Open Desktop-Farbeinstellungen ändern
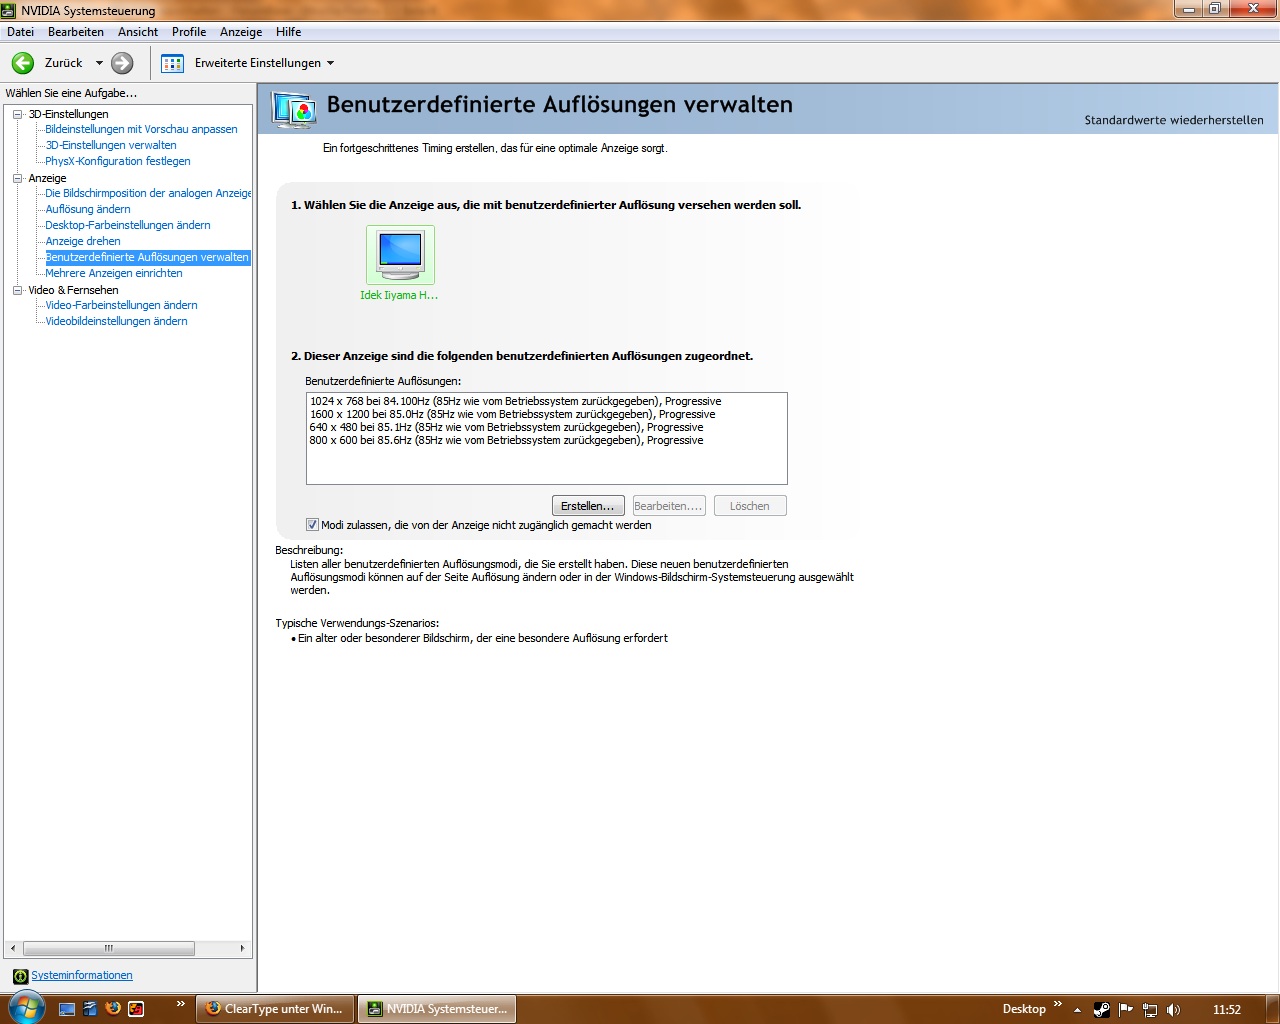 128,225
